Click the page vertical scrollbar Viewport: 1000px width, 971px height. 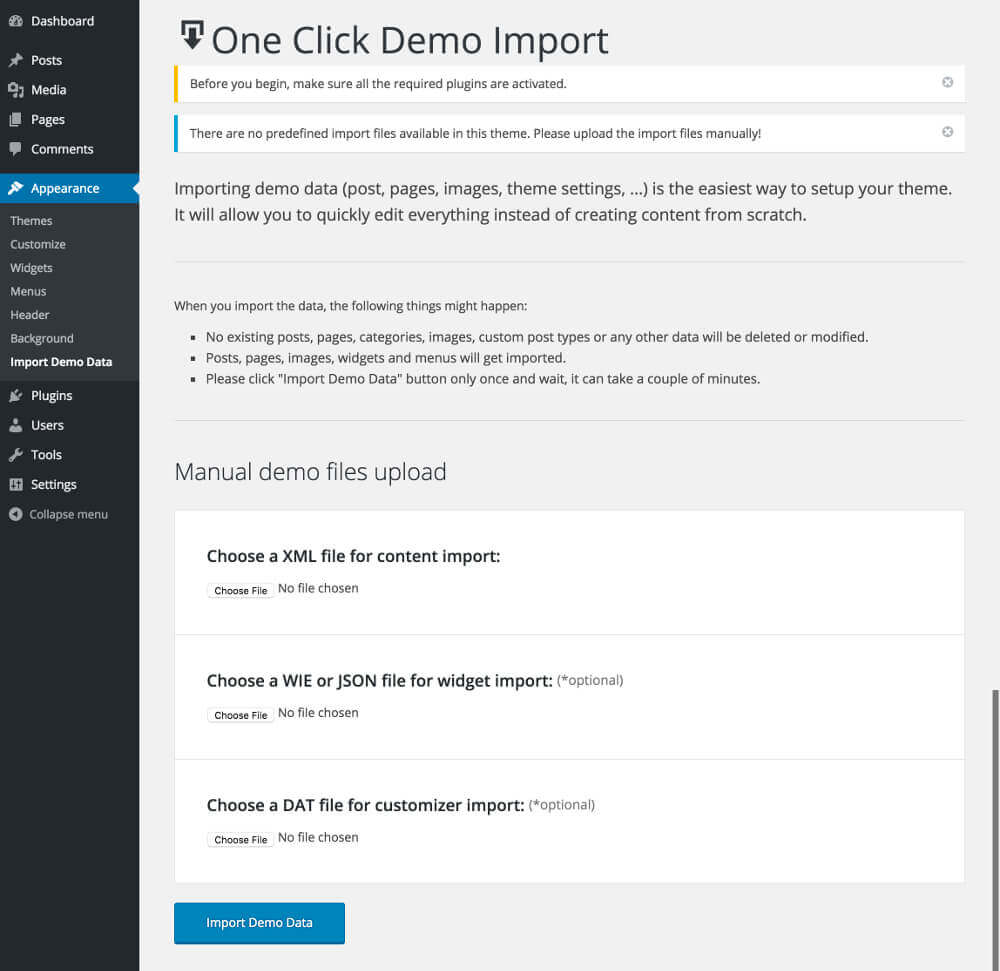click(x=996, y=829)
